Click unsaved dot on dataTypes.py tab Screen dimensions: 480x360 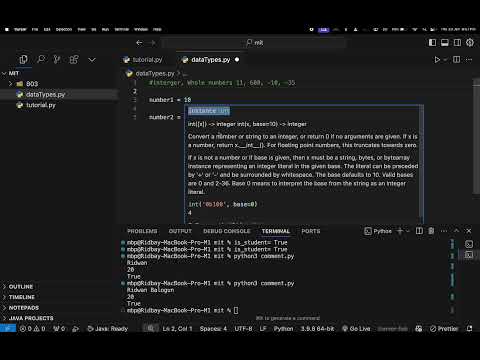click(237, 60)
